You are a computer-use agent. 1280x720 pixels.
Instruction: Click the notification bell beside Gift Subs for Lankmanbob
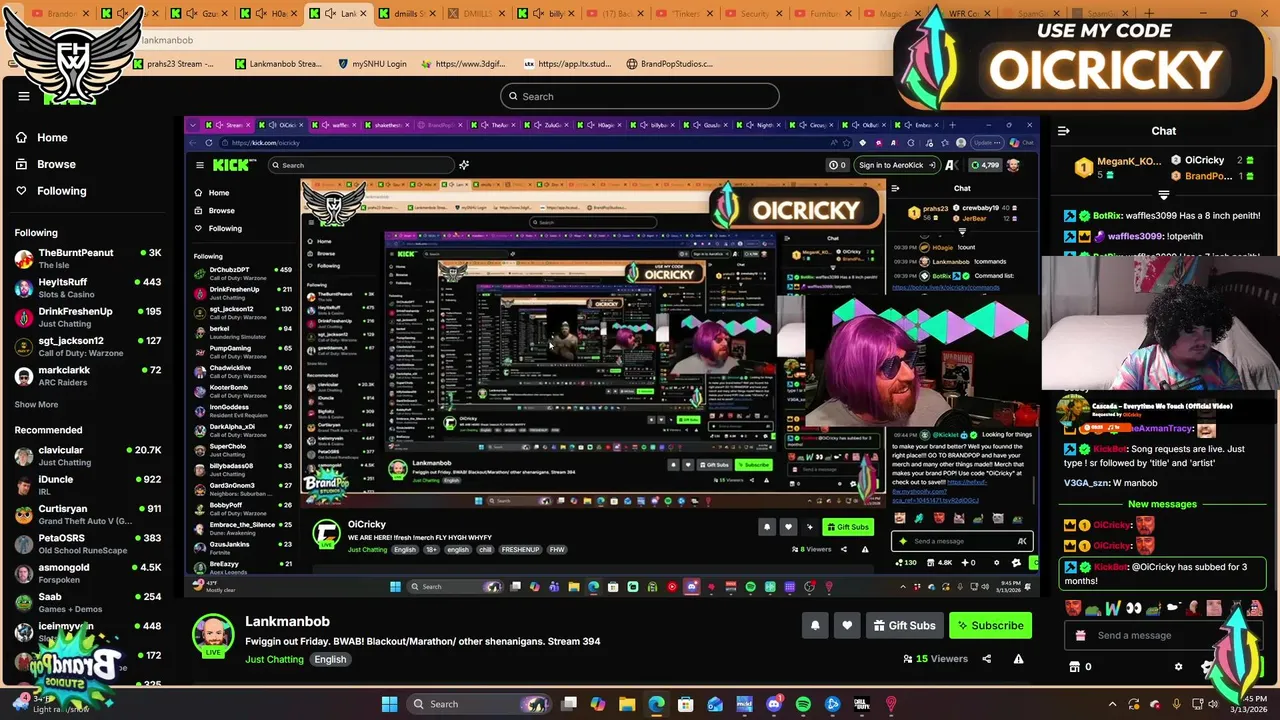point(815,626)
